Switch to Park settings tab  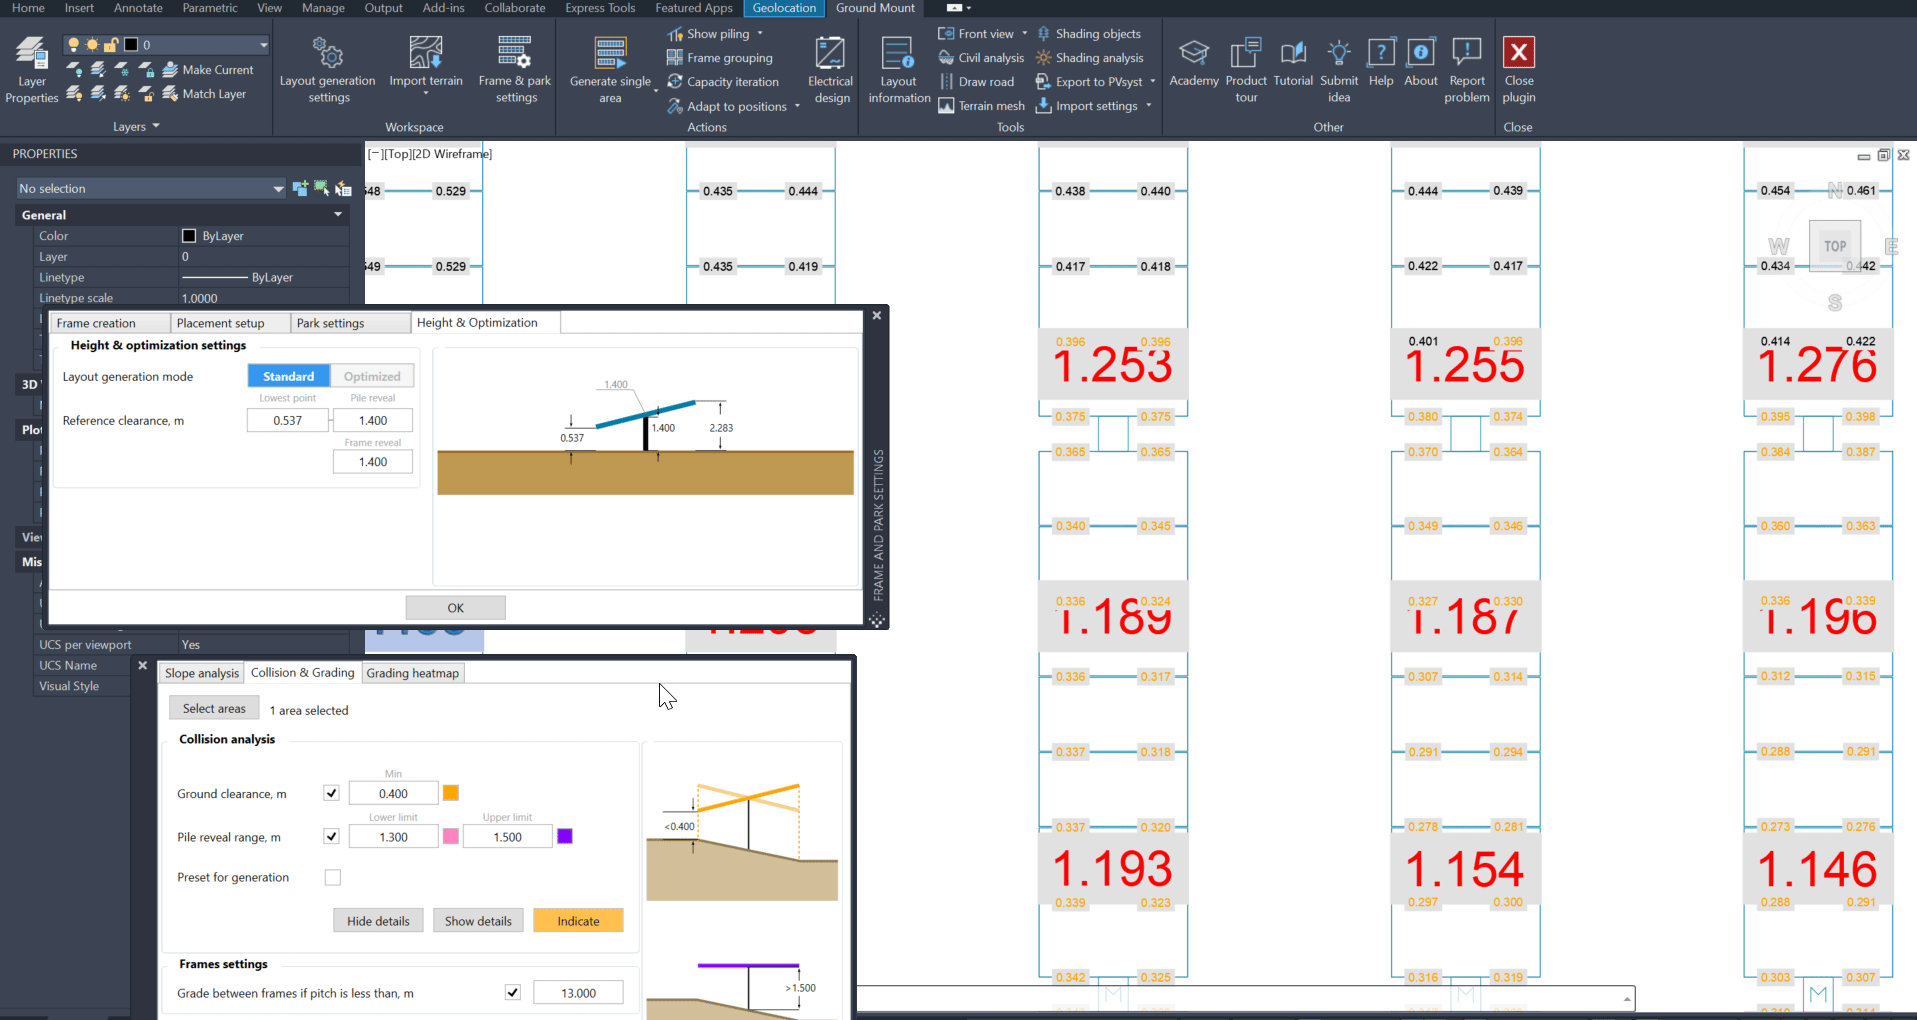[x=349, y=323]
